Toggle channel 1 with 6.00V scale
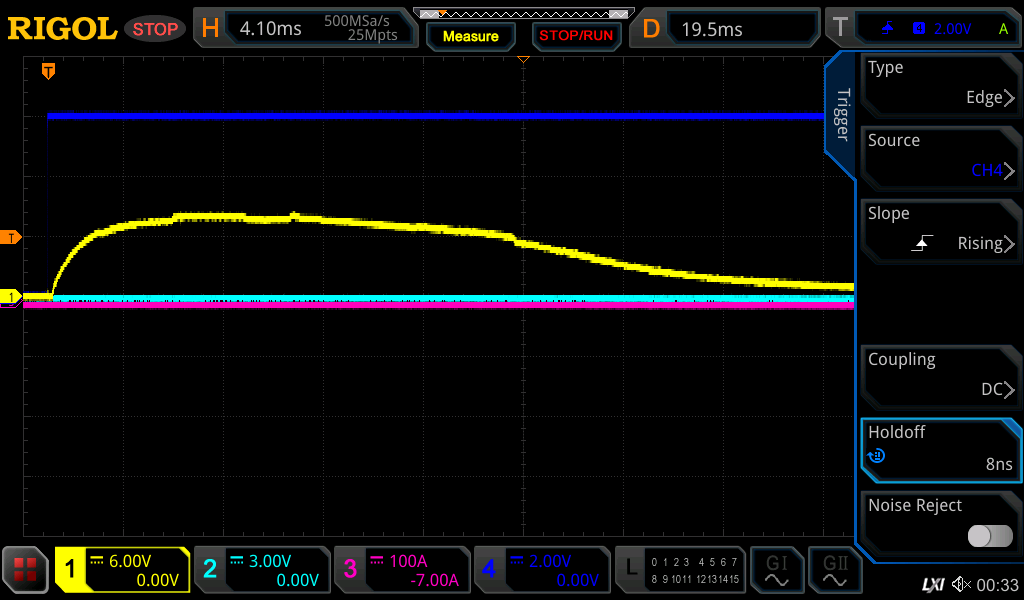The image size is (1024, 600). click(122, 570)
